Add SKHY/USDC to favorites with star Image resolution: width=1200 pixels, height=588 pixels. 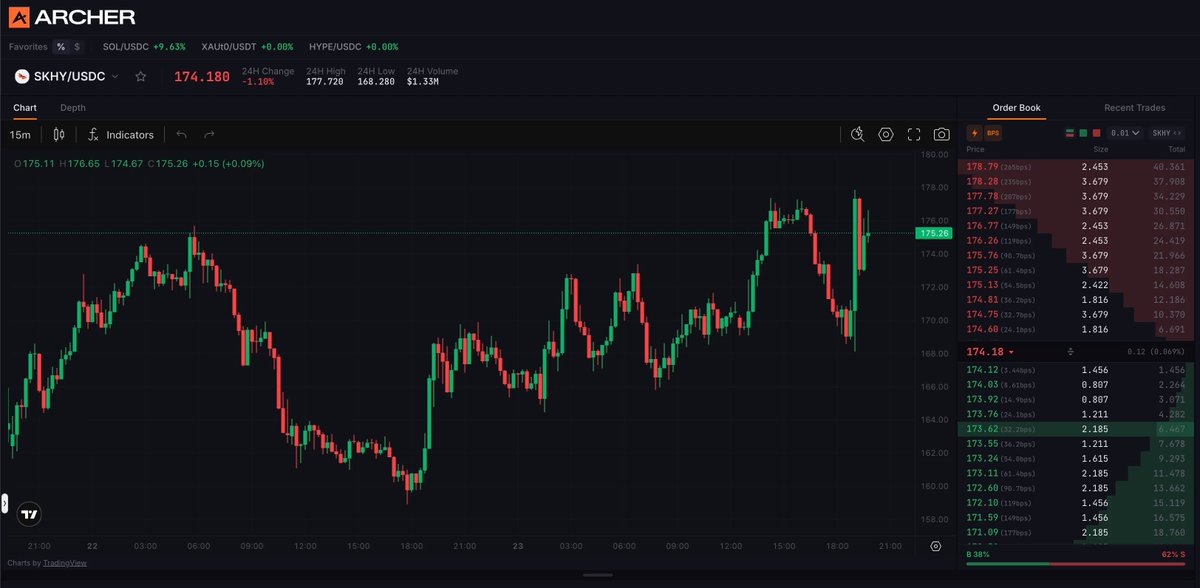pyautogui.click(x=141, y=76)
